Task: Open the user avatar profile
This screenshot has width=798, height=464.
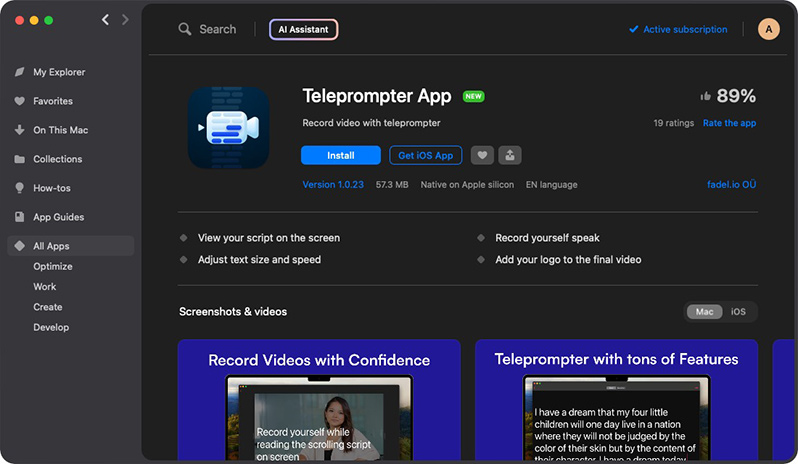Action: point(768,29)
